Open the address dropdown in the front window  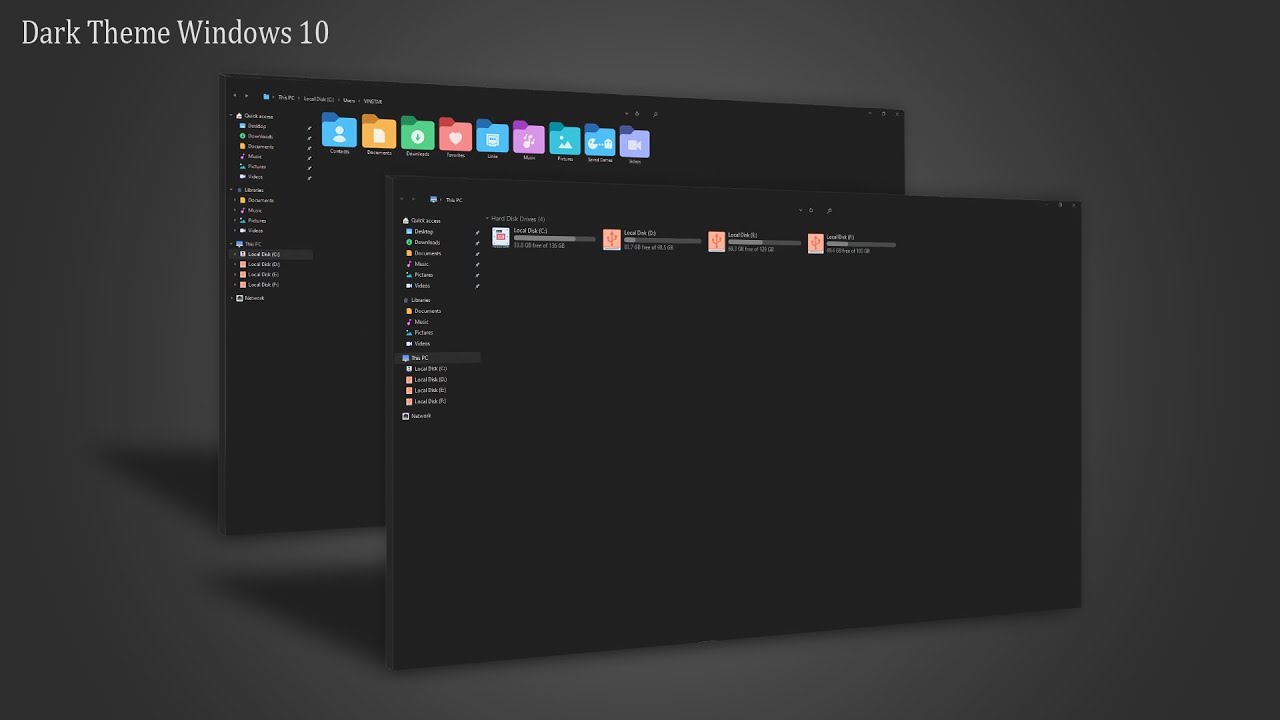[x=800, y=211]
